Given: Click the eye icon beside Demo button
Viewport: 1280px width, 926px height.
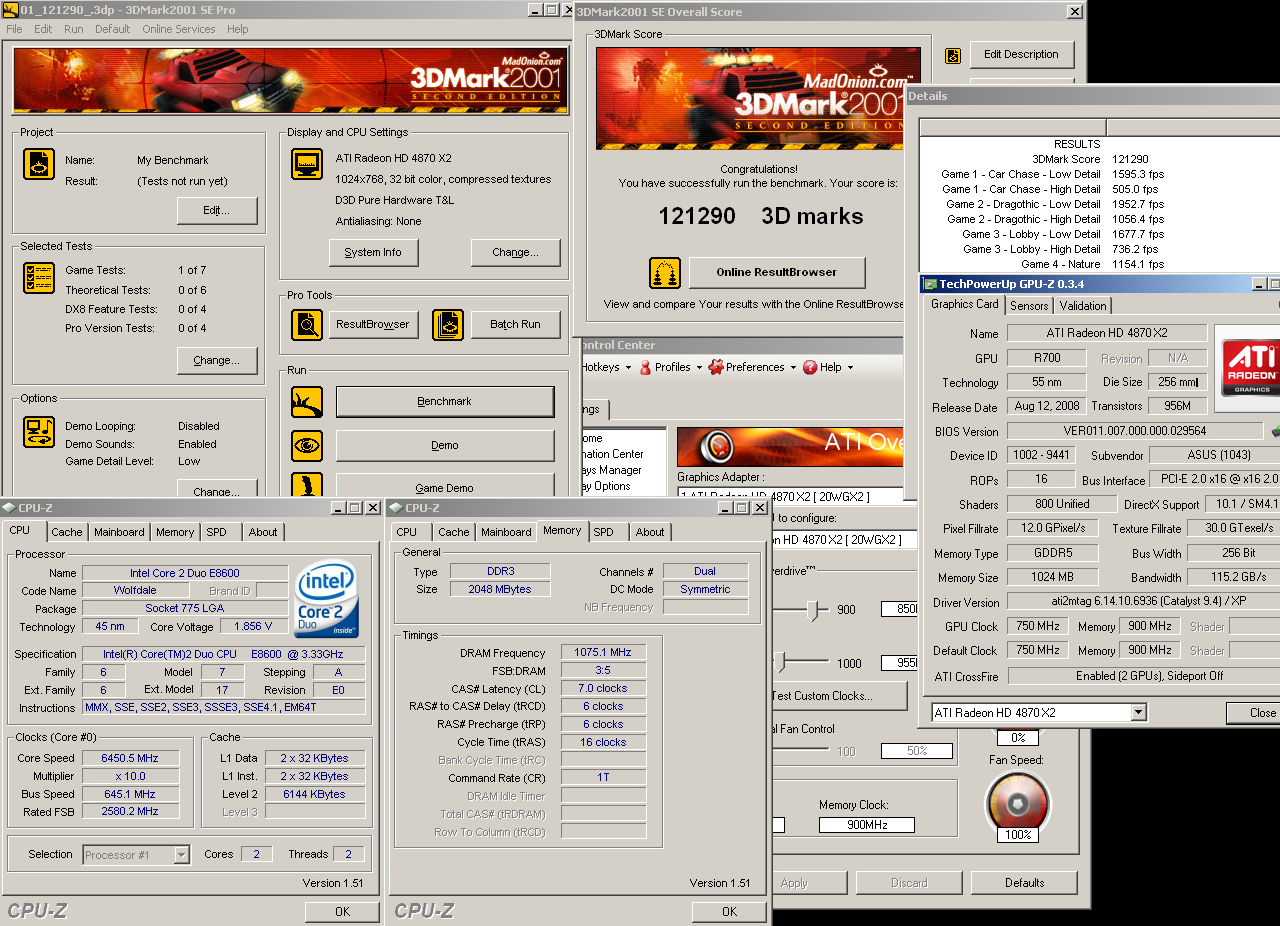Looking at the screenshot, I should [307, 445].
